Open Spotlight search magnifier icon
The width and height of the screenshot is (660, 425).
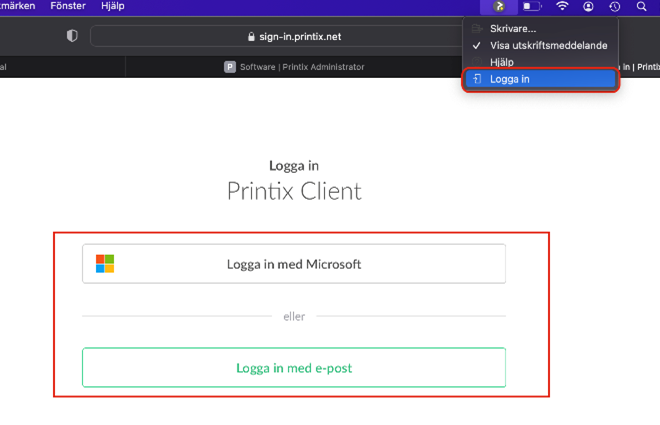click(642, 6)
